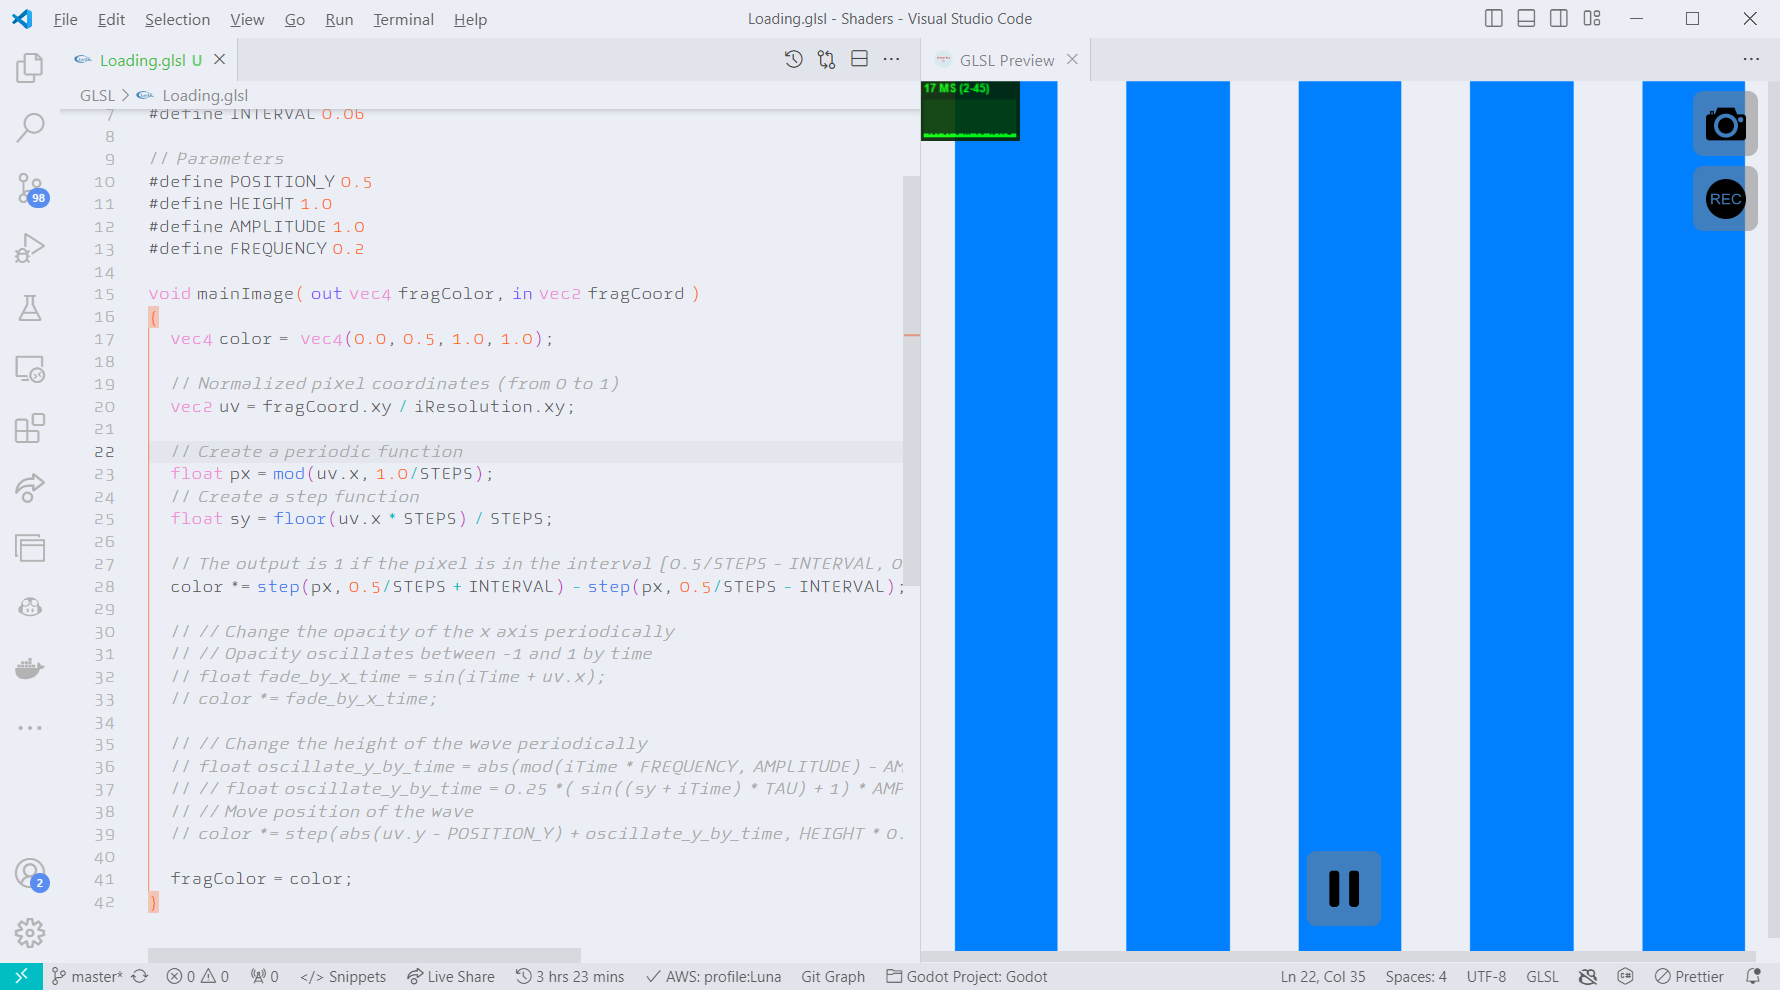Close the GLSL Preview tab
The height and width of the screenshot is (990, 1780).
pos(1072,60)
